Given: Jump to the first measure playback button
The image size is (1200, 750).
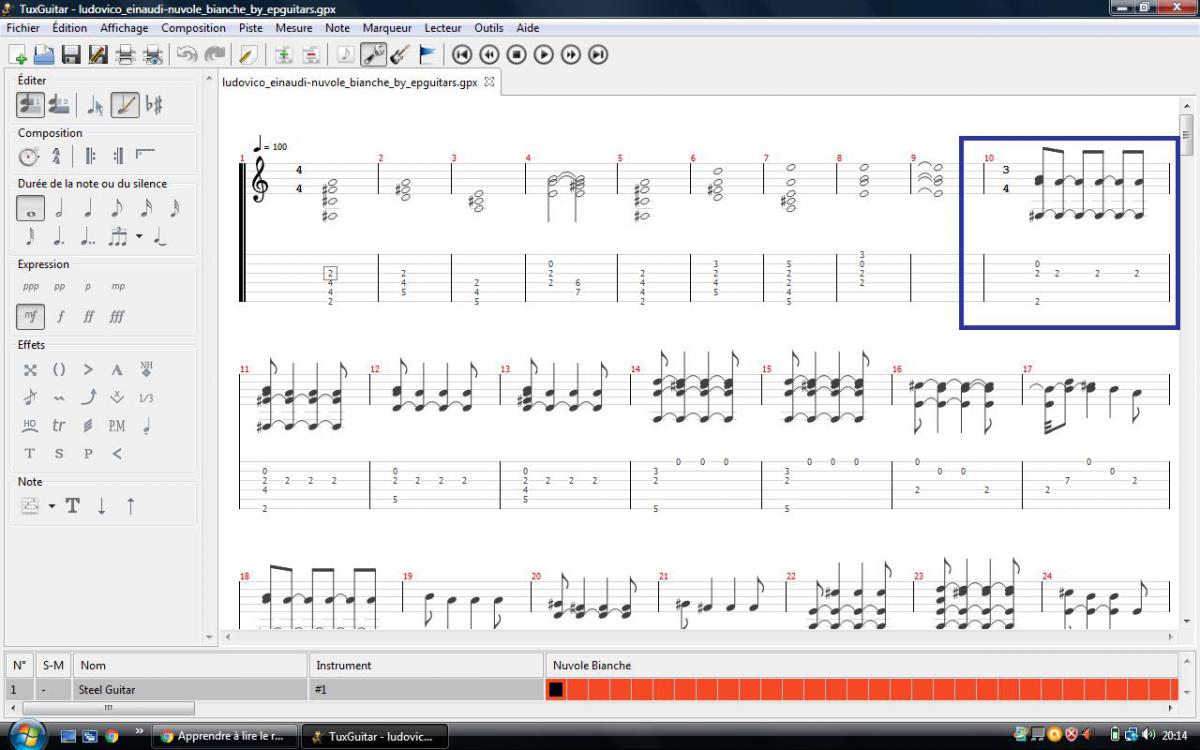Looking at the screenshot, I should (x=462, y=55).
